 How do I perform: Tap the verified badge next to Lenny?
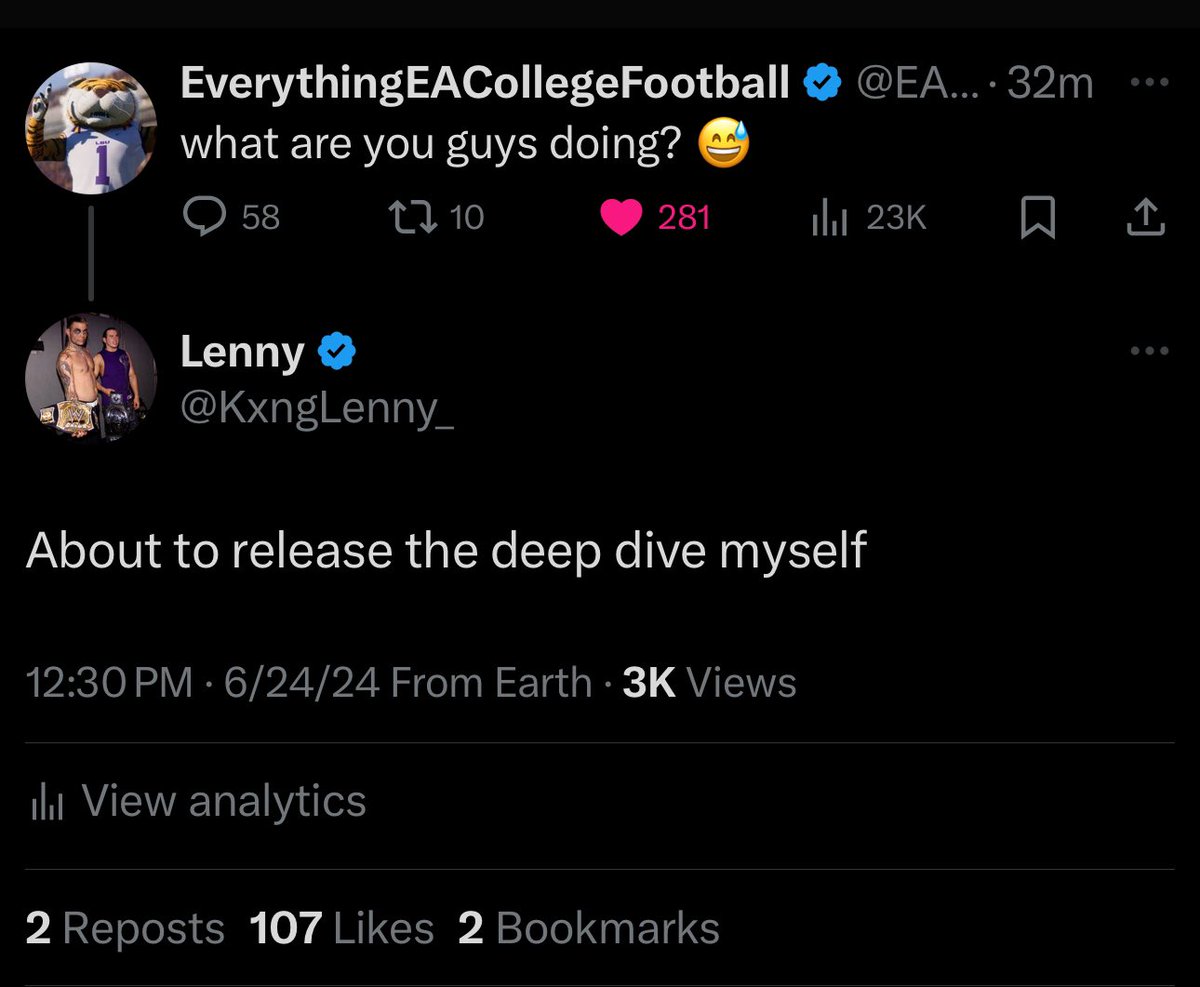[x=337, y=352]
